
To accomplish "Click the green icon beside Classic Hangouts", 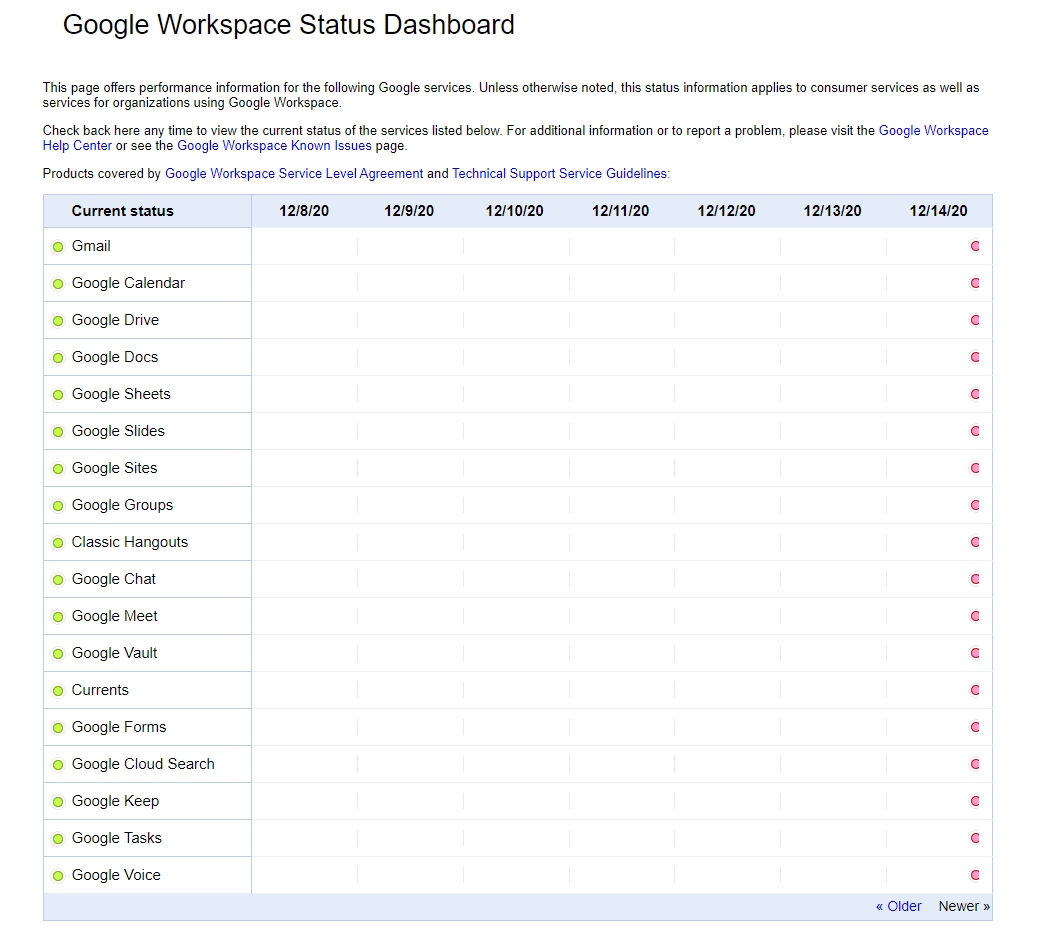I will (x=58, y=543).
